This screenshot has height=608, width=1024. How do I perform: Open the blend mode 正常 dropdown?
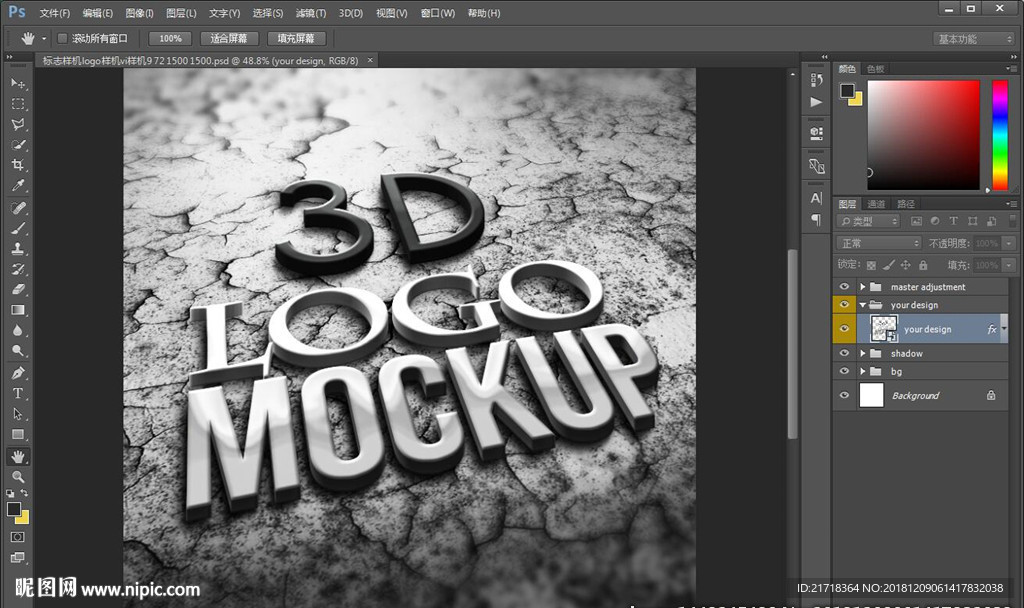(x=879, y=243)
